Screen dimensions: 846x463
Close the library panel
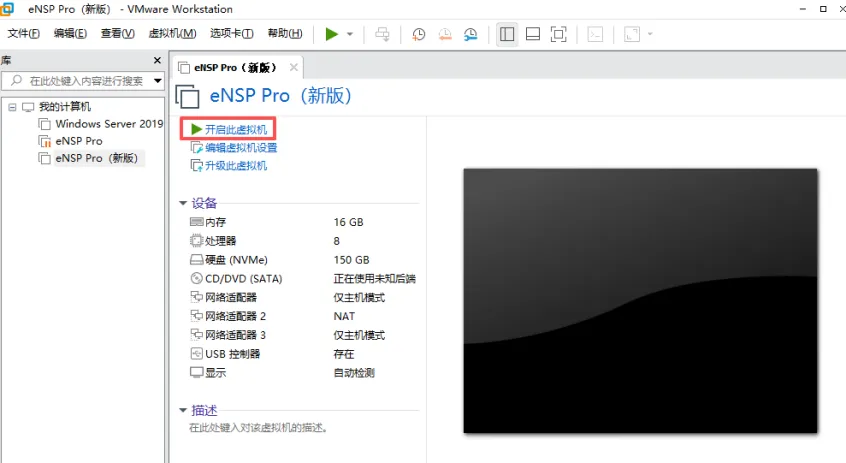click(x=157, y=60)
